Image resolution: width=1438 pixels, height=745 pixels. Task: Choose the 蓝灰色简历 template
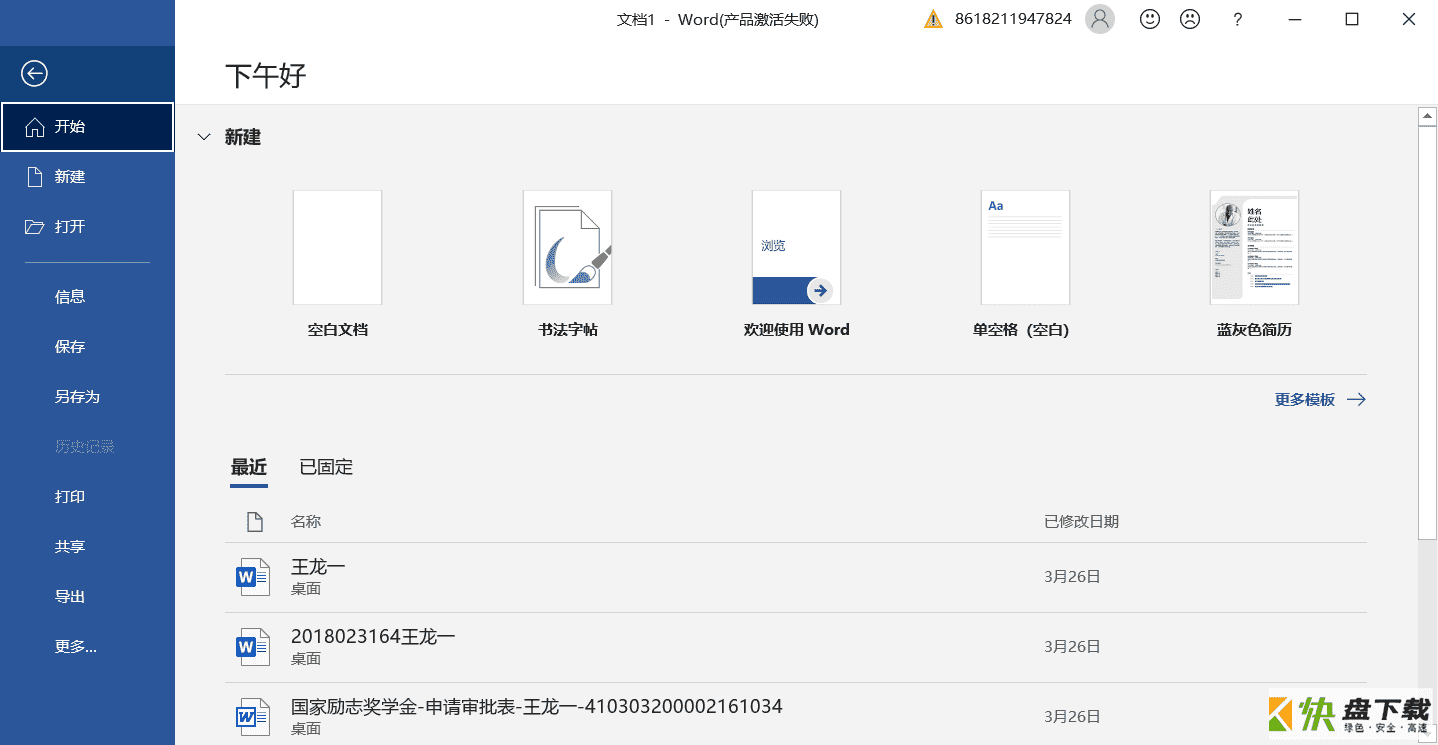[x=1254, y=248]
